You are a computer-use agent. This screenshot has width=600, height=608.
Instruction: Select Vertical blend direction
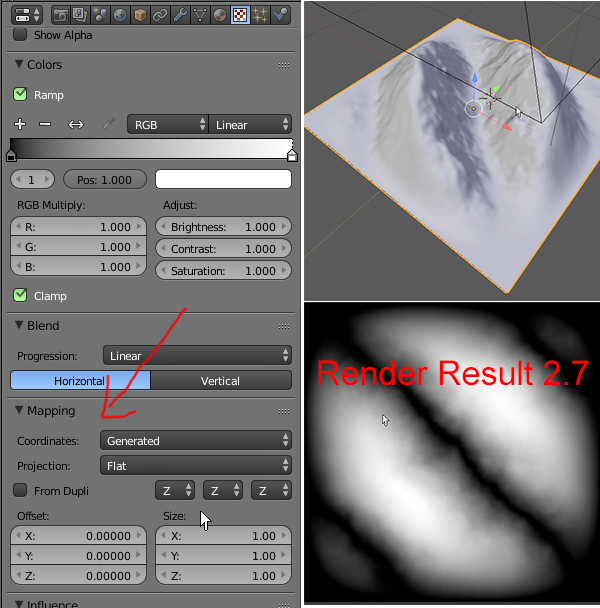click(221, 380)
